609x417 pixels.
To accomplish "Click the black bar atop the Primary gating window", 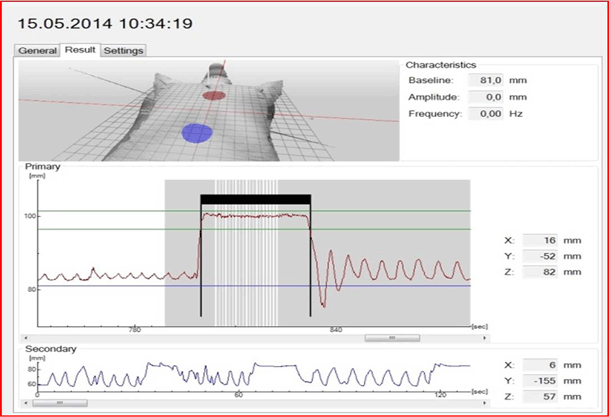I will click(255, 198).
